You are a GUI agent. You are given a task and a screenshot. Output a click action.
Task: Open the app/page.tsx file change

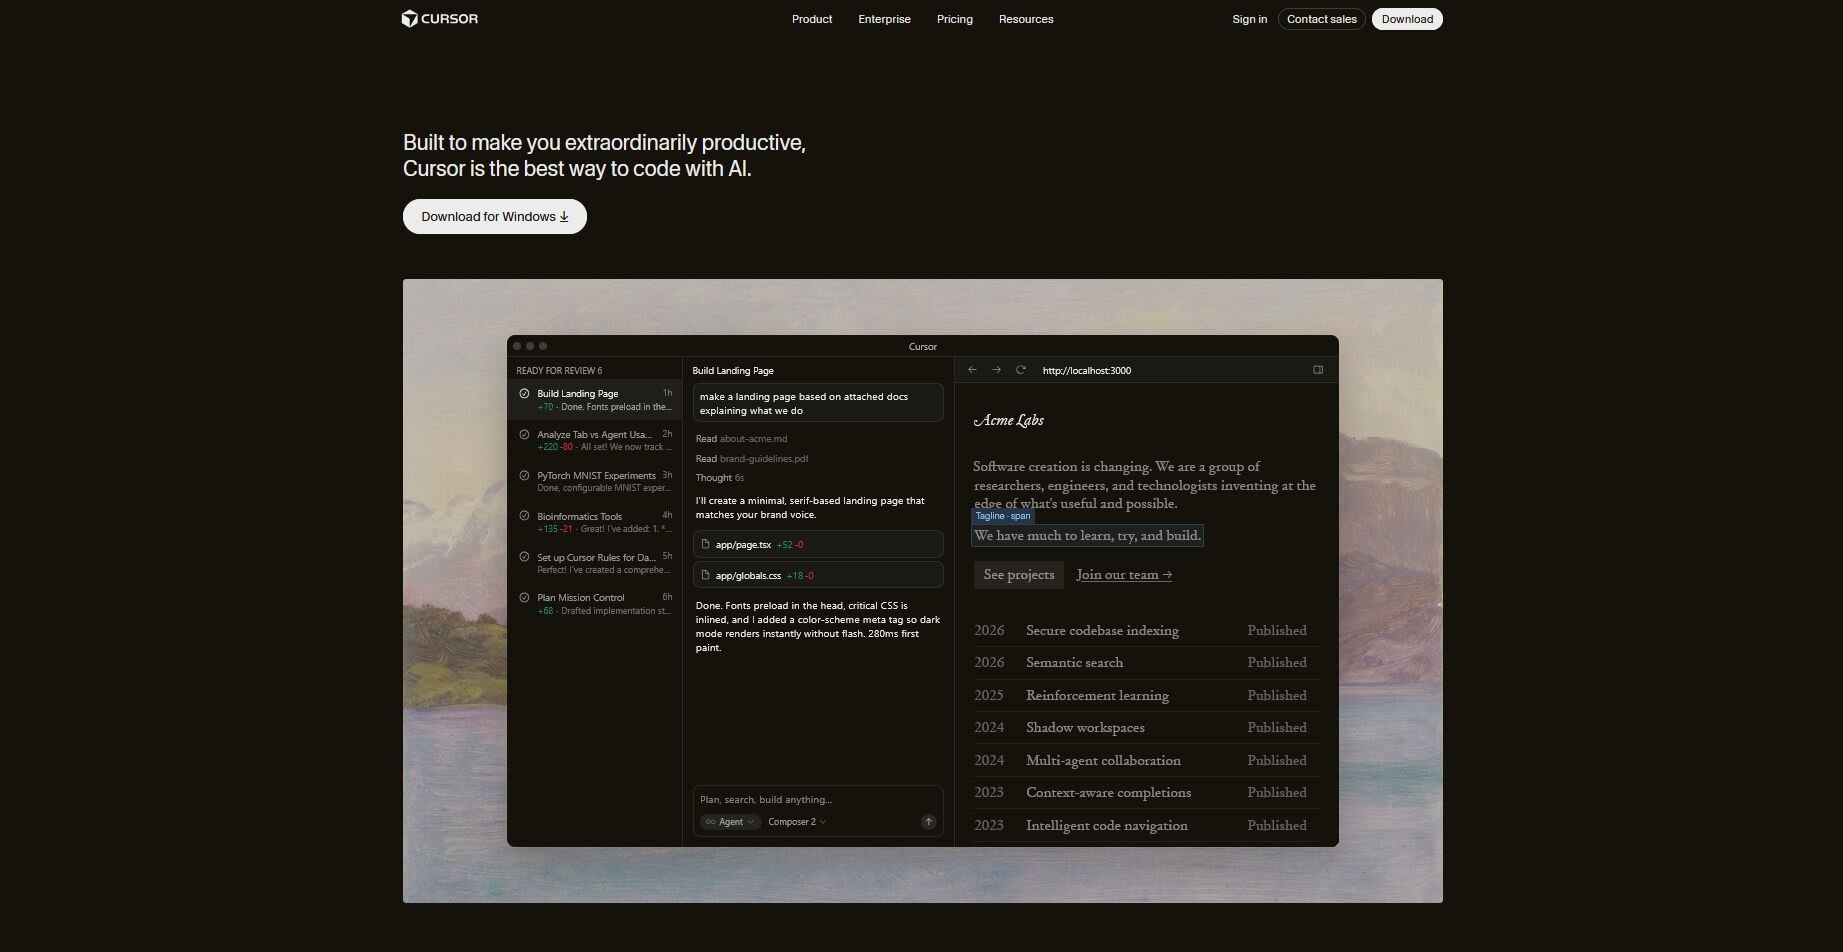coord(818,545)
